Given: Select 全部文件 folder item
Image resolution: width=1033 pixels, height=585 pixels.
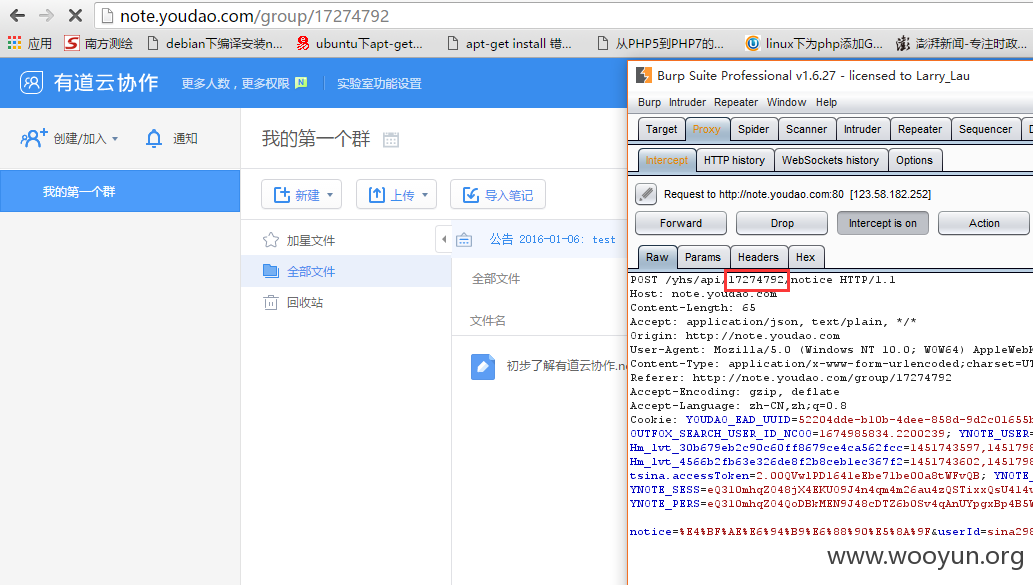Looking at the screenshot, I should [346, 271].
